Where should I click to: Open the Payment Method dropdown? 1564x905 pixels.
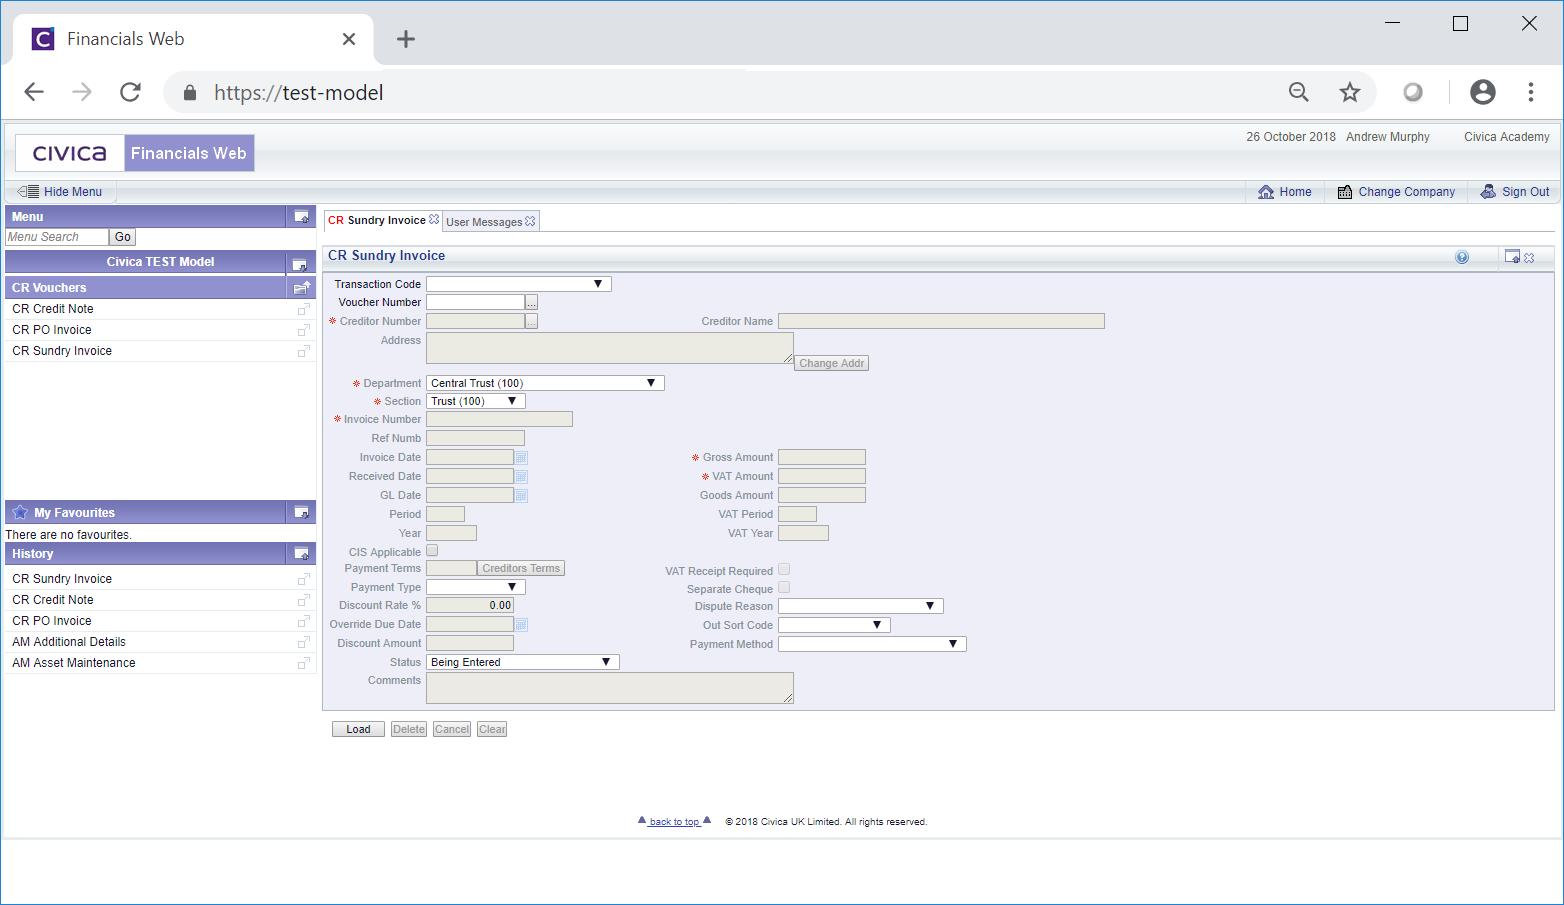click(x=872, y=644)
